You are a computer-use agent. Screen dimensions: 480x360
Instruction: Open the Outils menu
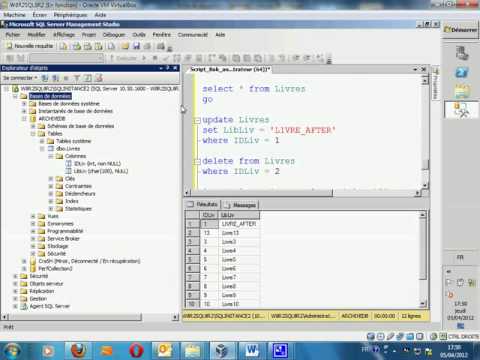(x=139, y=35)
